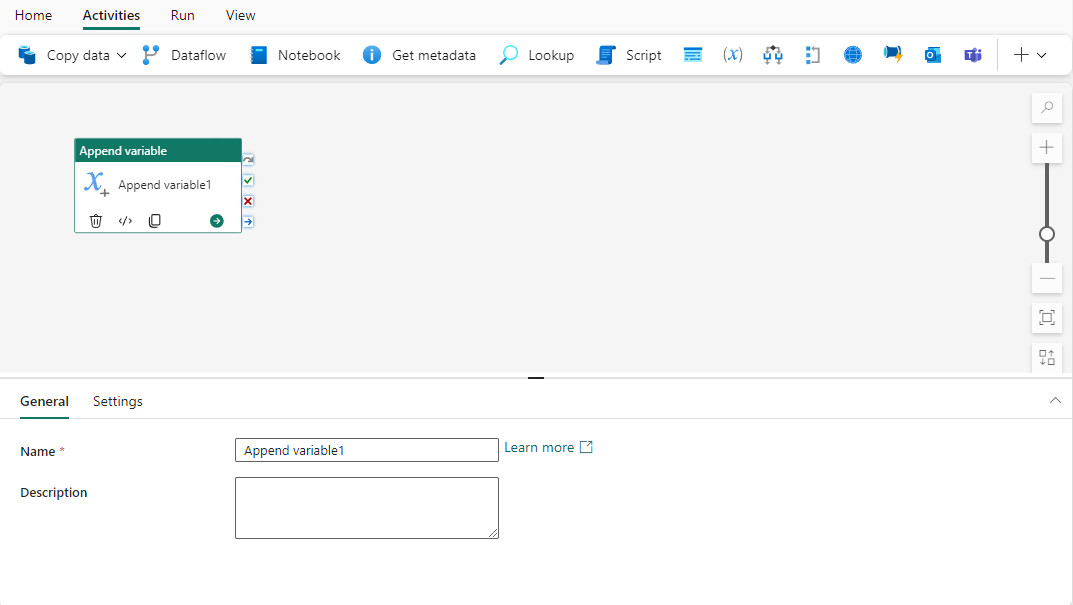Image resolution: width=1073 pixels, height=605 pixels.
Task: Add a Get metadata activity
Action: [419, 55]
